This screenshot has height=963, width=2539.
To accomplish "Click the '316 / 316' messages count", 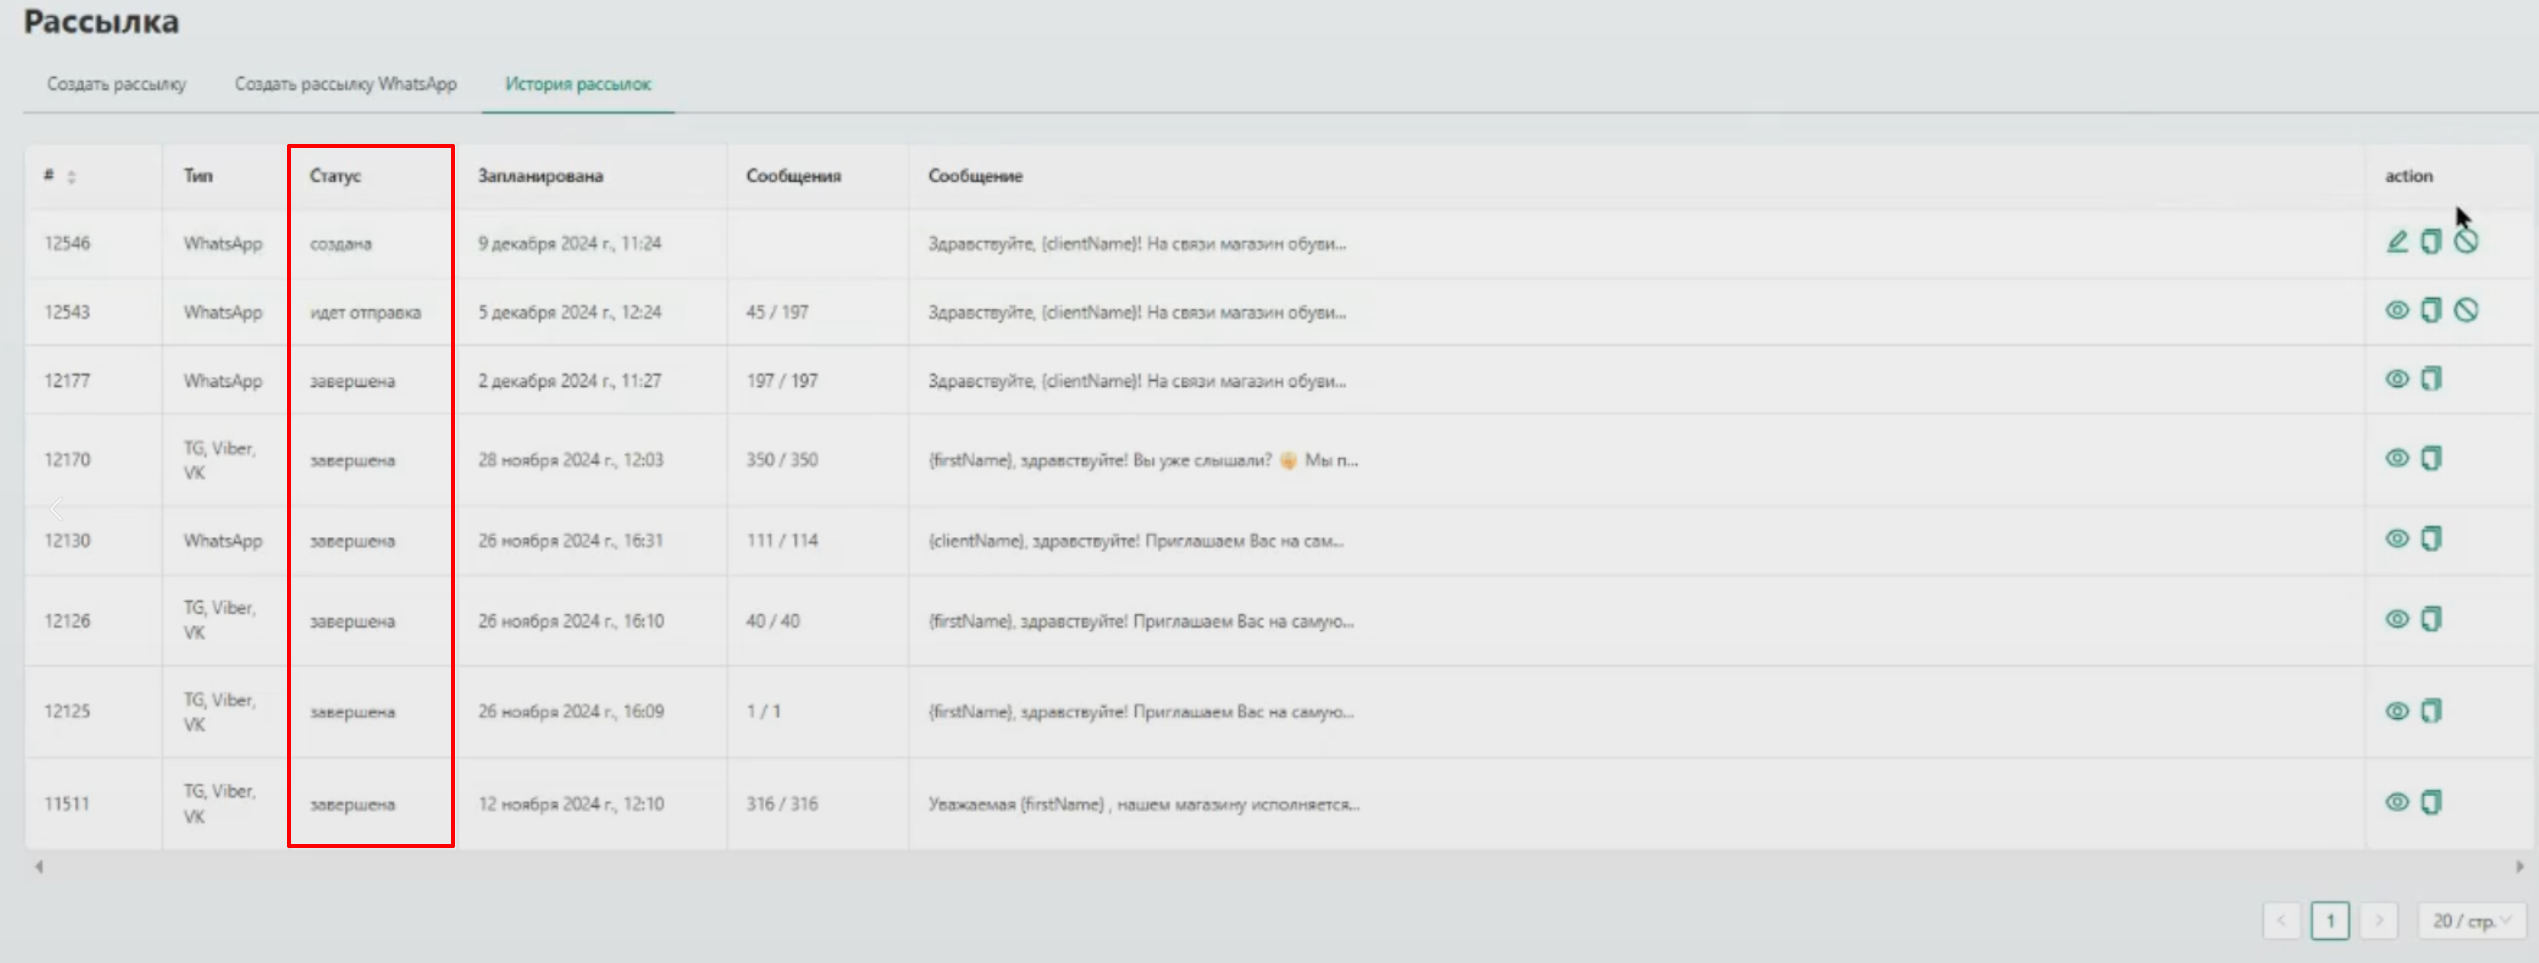I will coord(782,804).
